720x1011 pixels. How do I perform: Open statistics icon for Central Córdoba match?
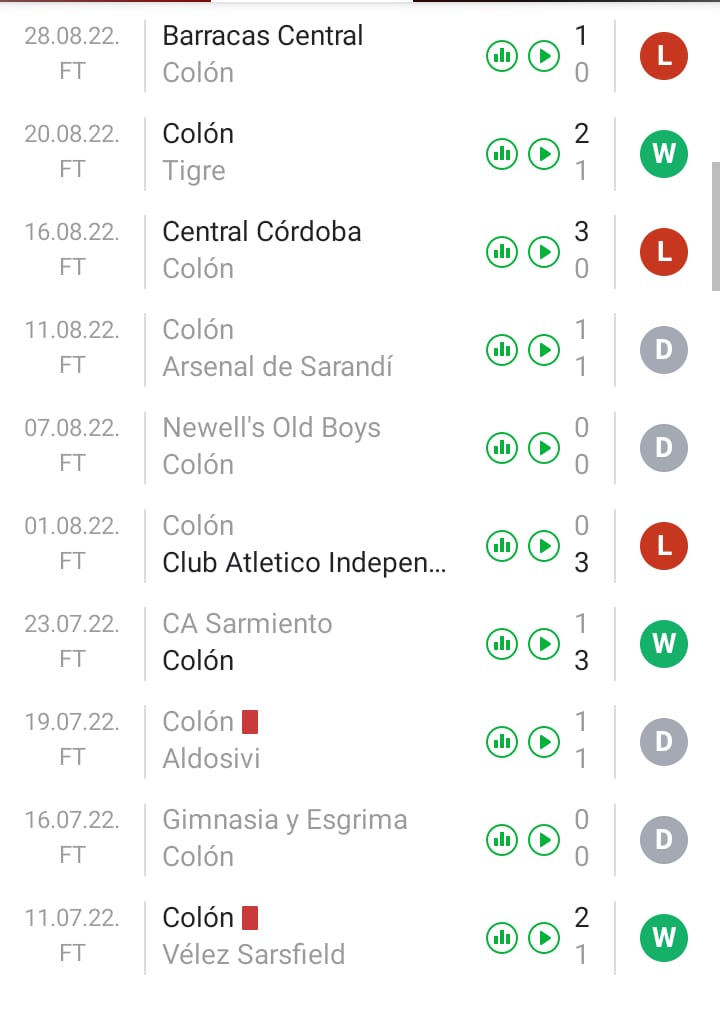pyautogui.click(x=501, y=252)
